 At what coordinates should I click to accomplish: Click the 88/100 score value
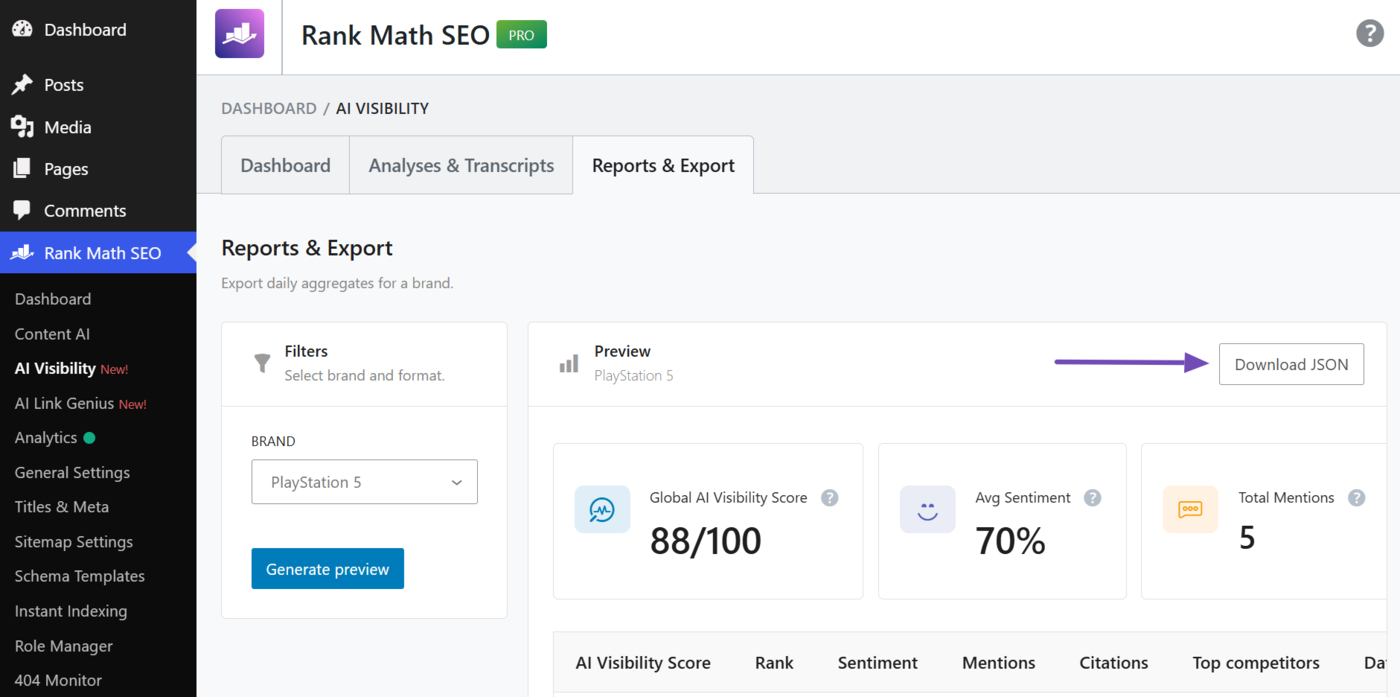coord(706,541)
